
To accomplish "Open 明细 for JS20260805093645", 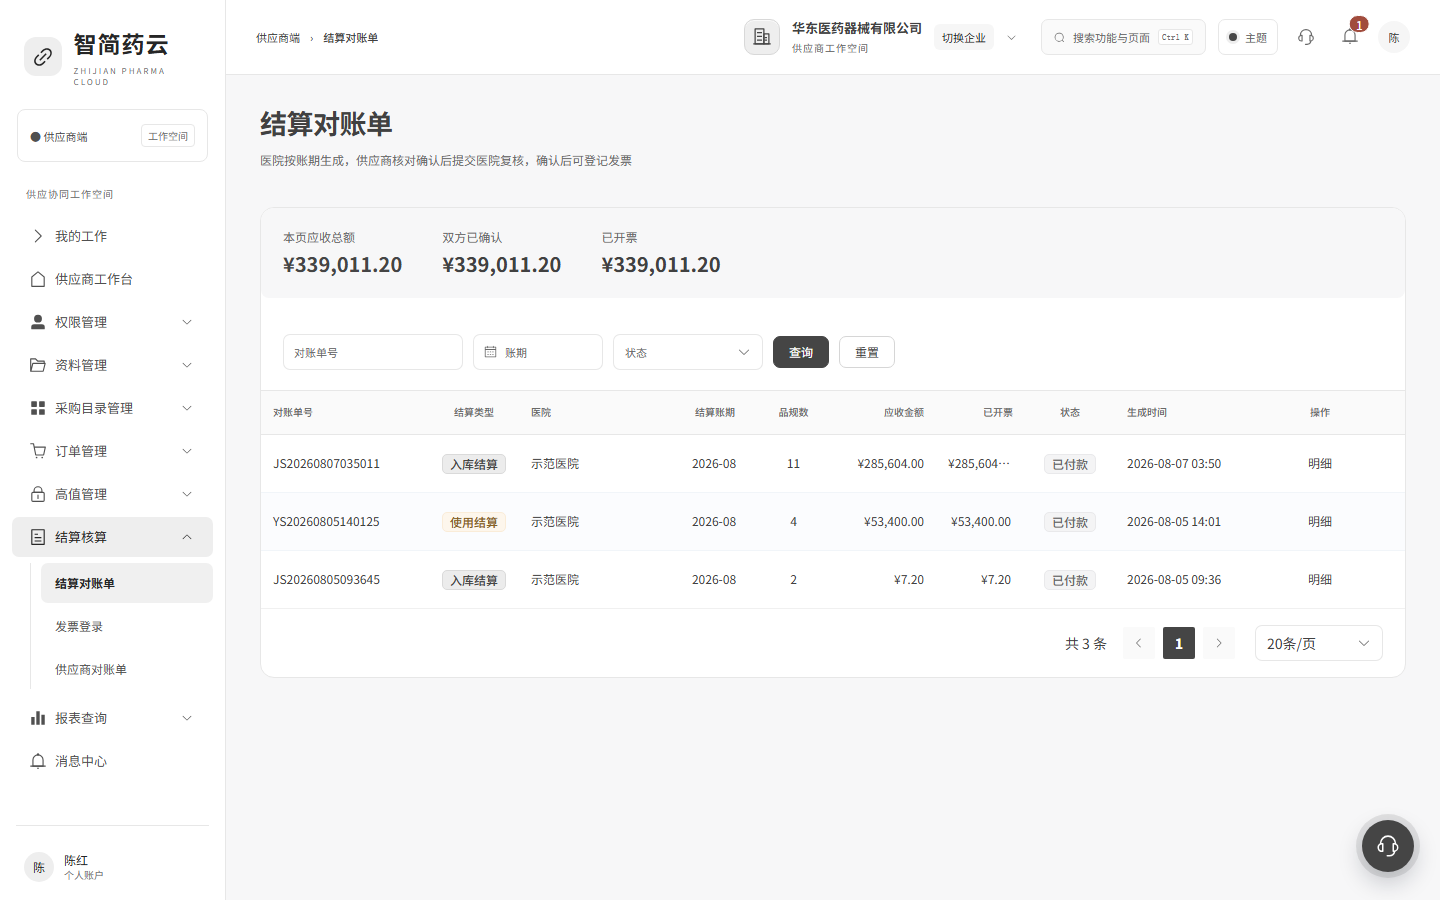I will [x=1320, y=580].
